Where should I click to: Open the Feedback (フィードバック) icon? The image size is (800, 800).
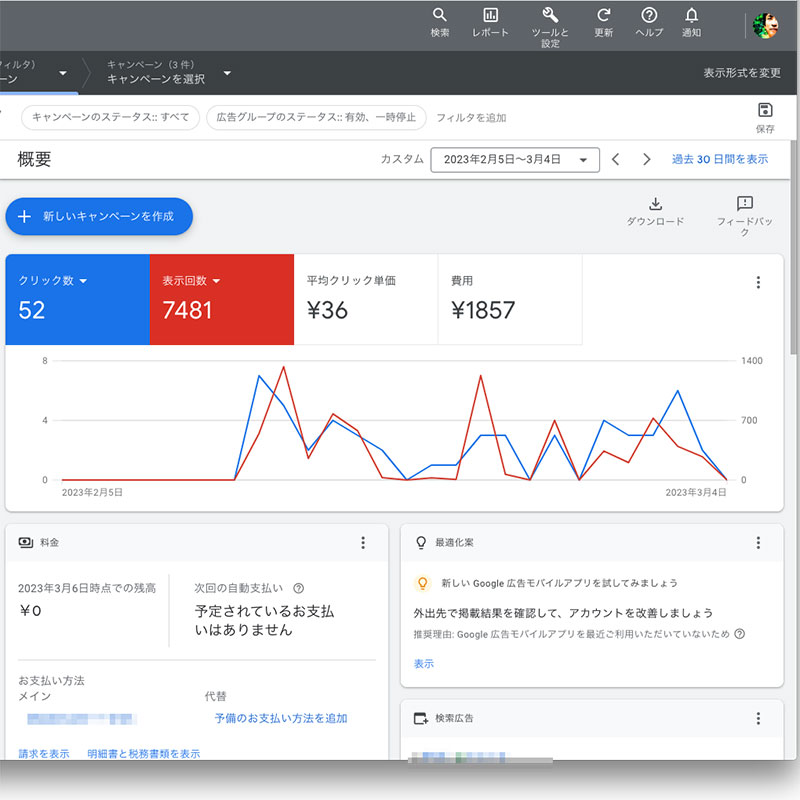(x=745, y=204)
